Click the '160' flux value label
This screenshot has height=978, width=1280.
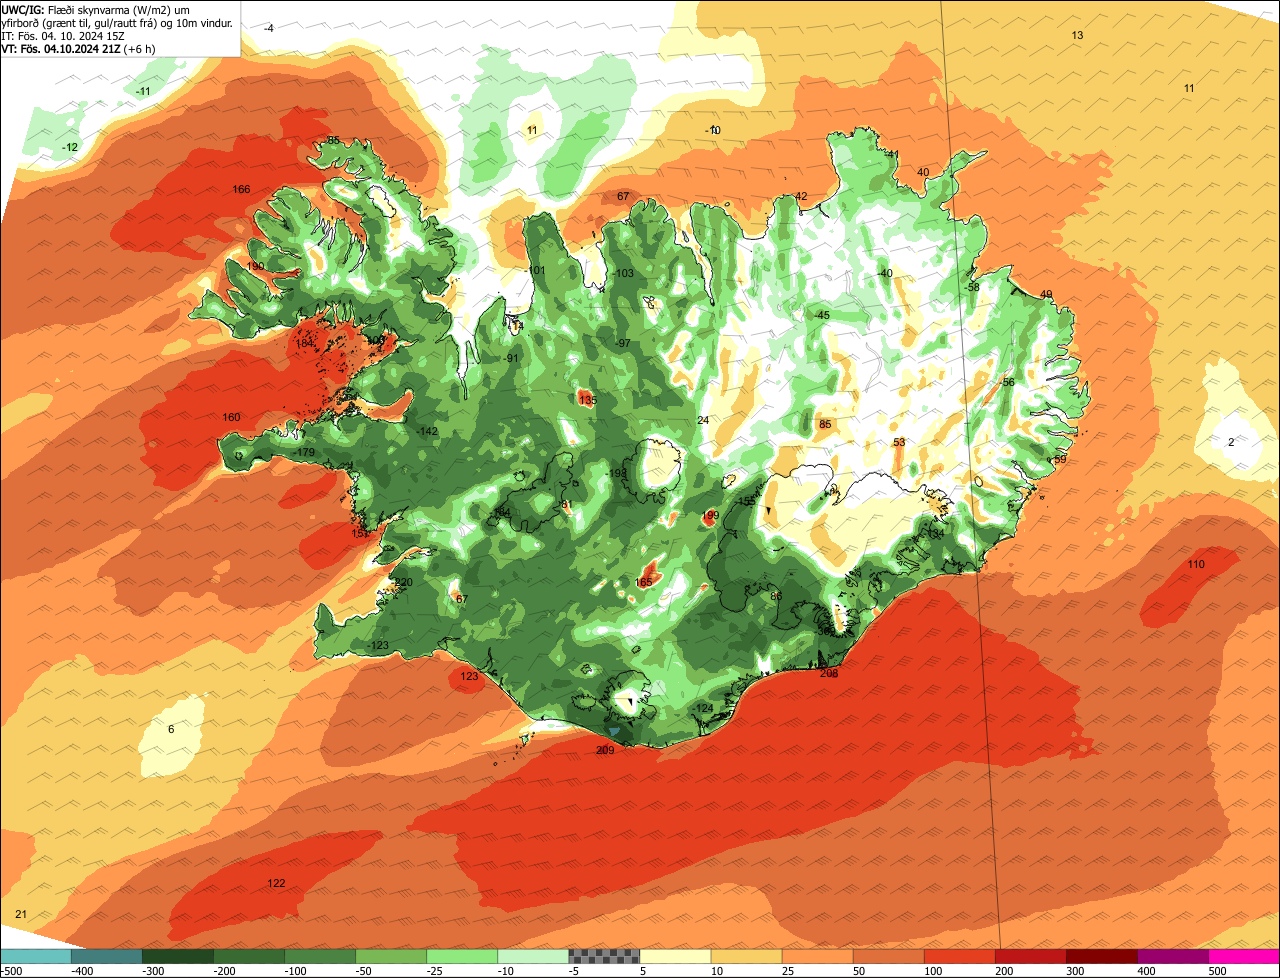pos(231,418)
